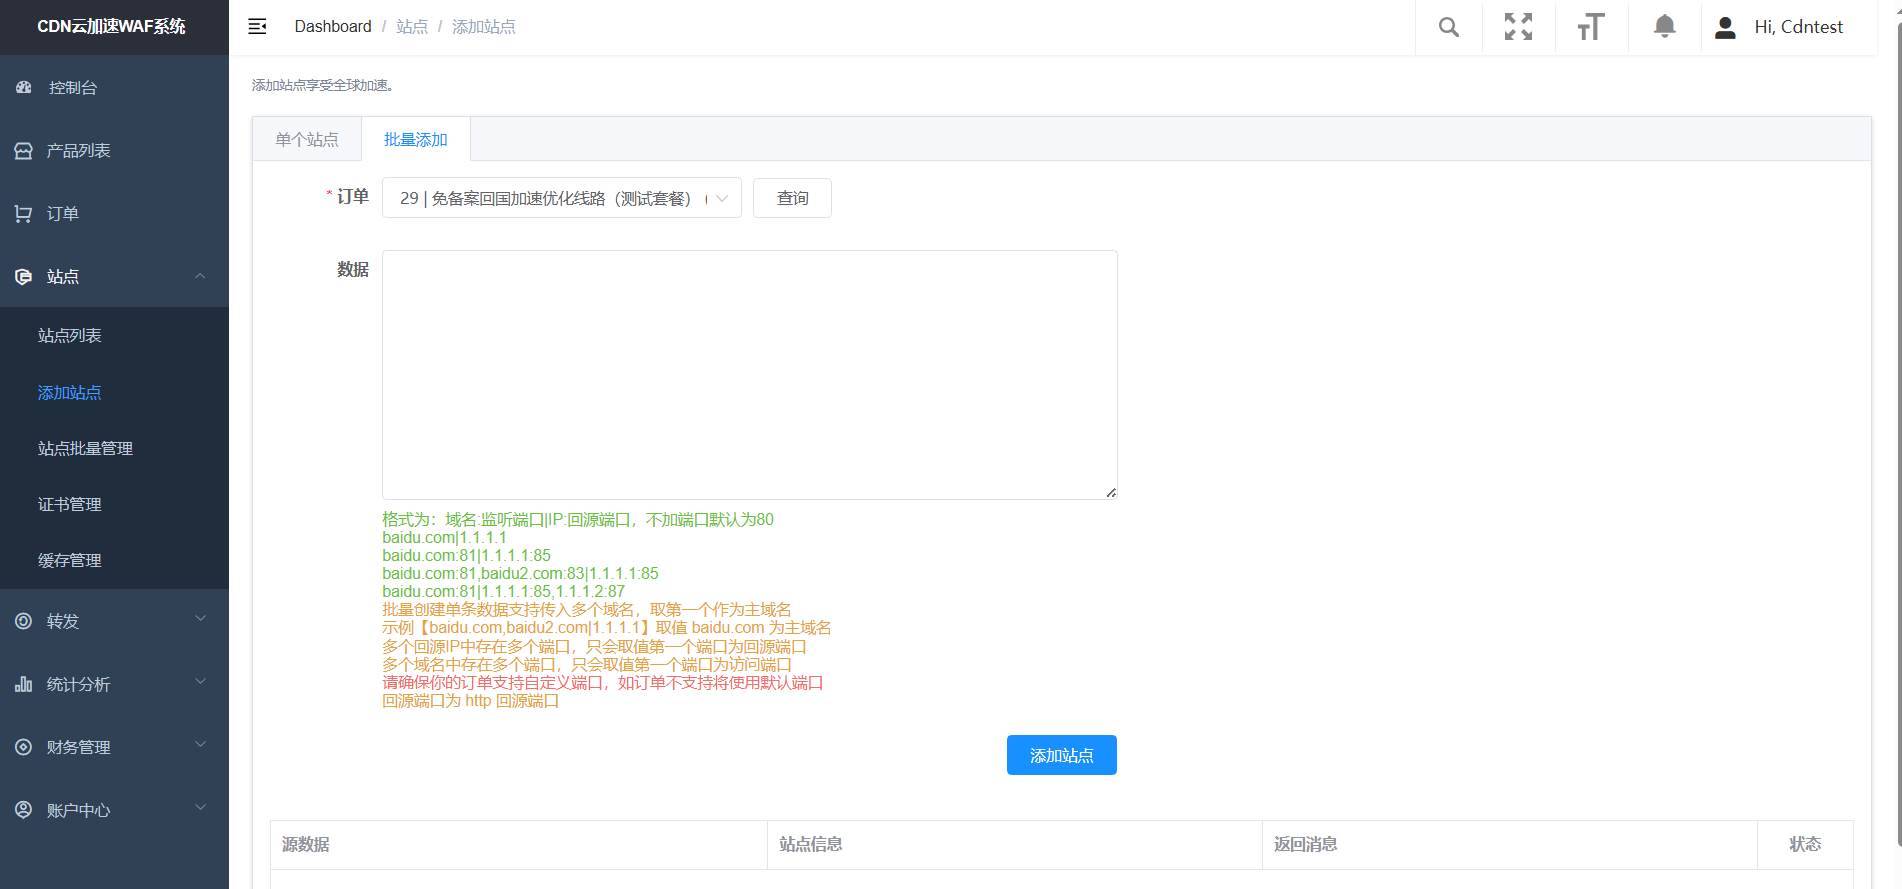Collapse the 站点 sidebar menu
Viewport: 1902px width, 889px height.
click(114, 277)
